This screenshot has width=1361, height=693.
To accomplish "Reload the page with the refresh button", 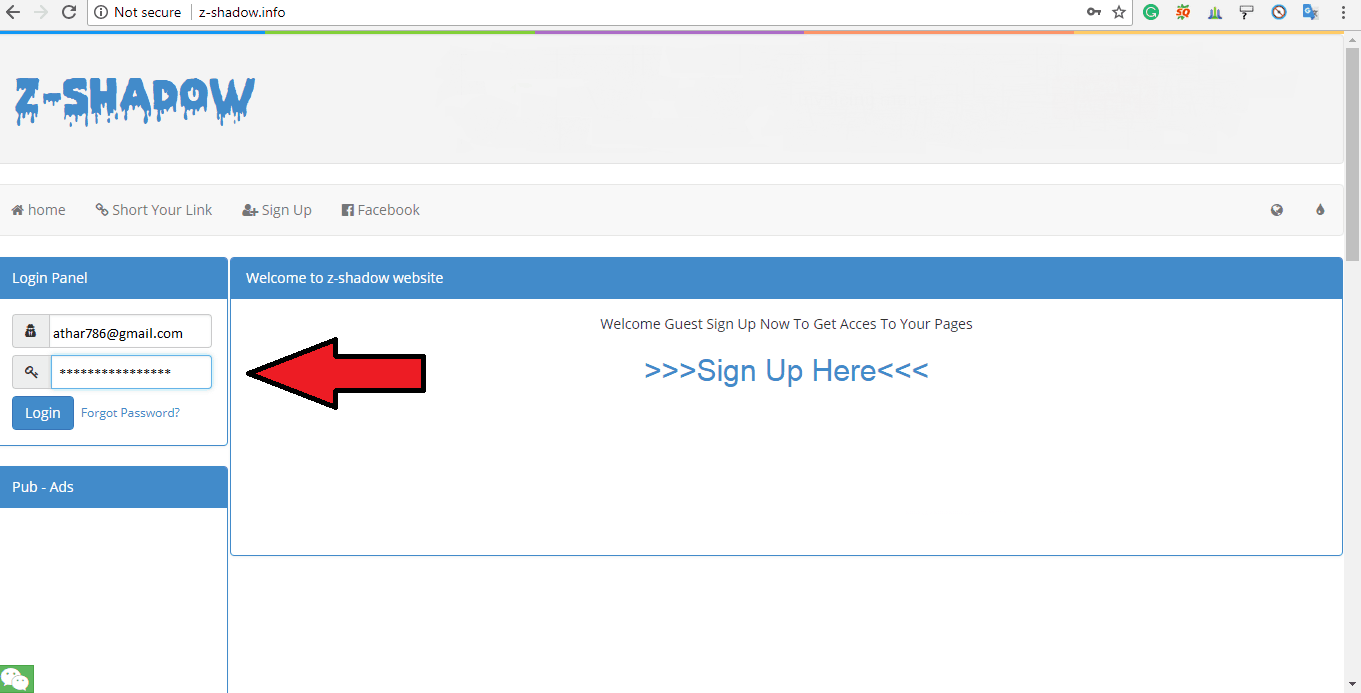I will click(x=69, y=12).
